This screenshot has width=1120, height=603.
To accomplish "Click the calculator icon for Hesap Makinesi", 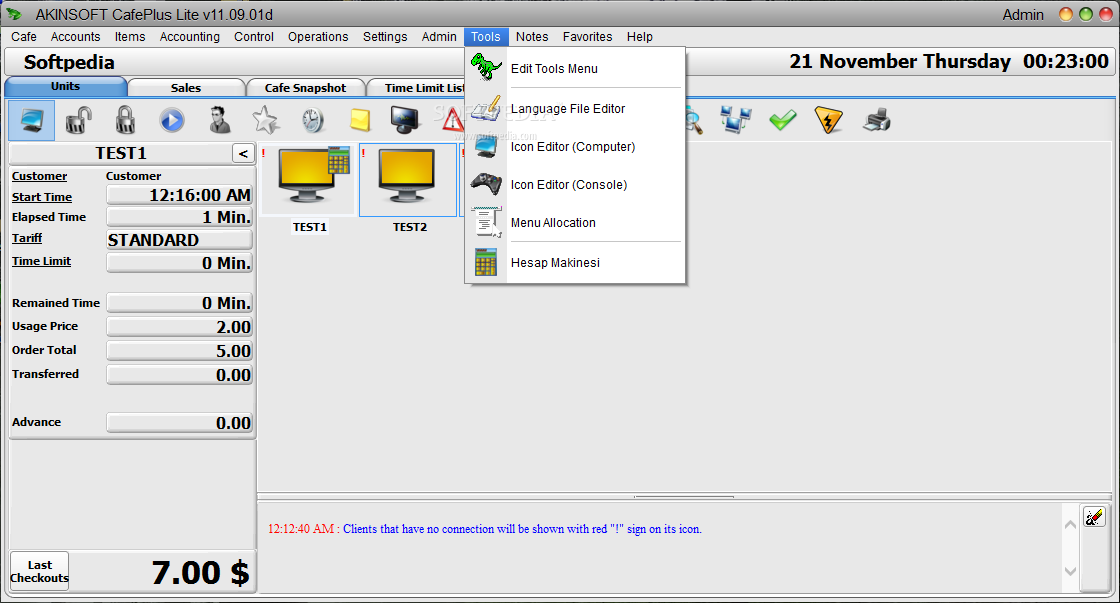I will coord(486,262).
